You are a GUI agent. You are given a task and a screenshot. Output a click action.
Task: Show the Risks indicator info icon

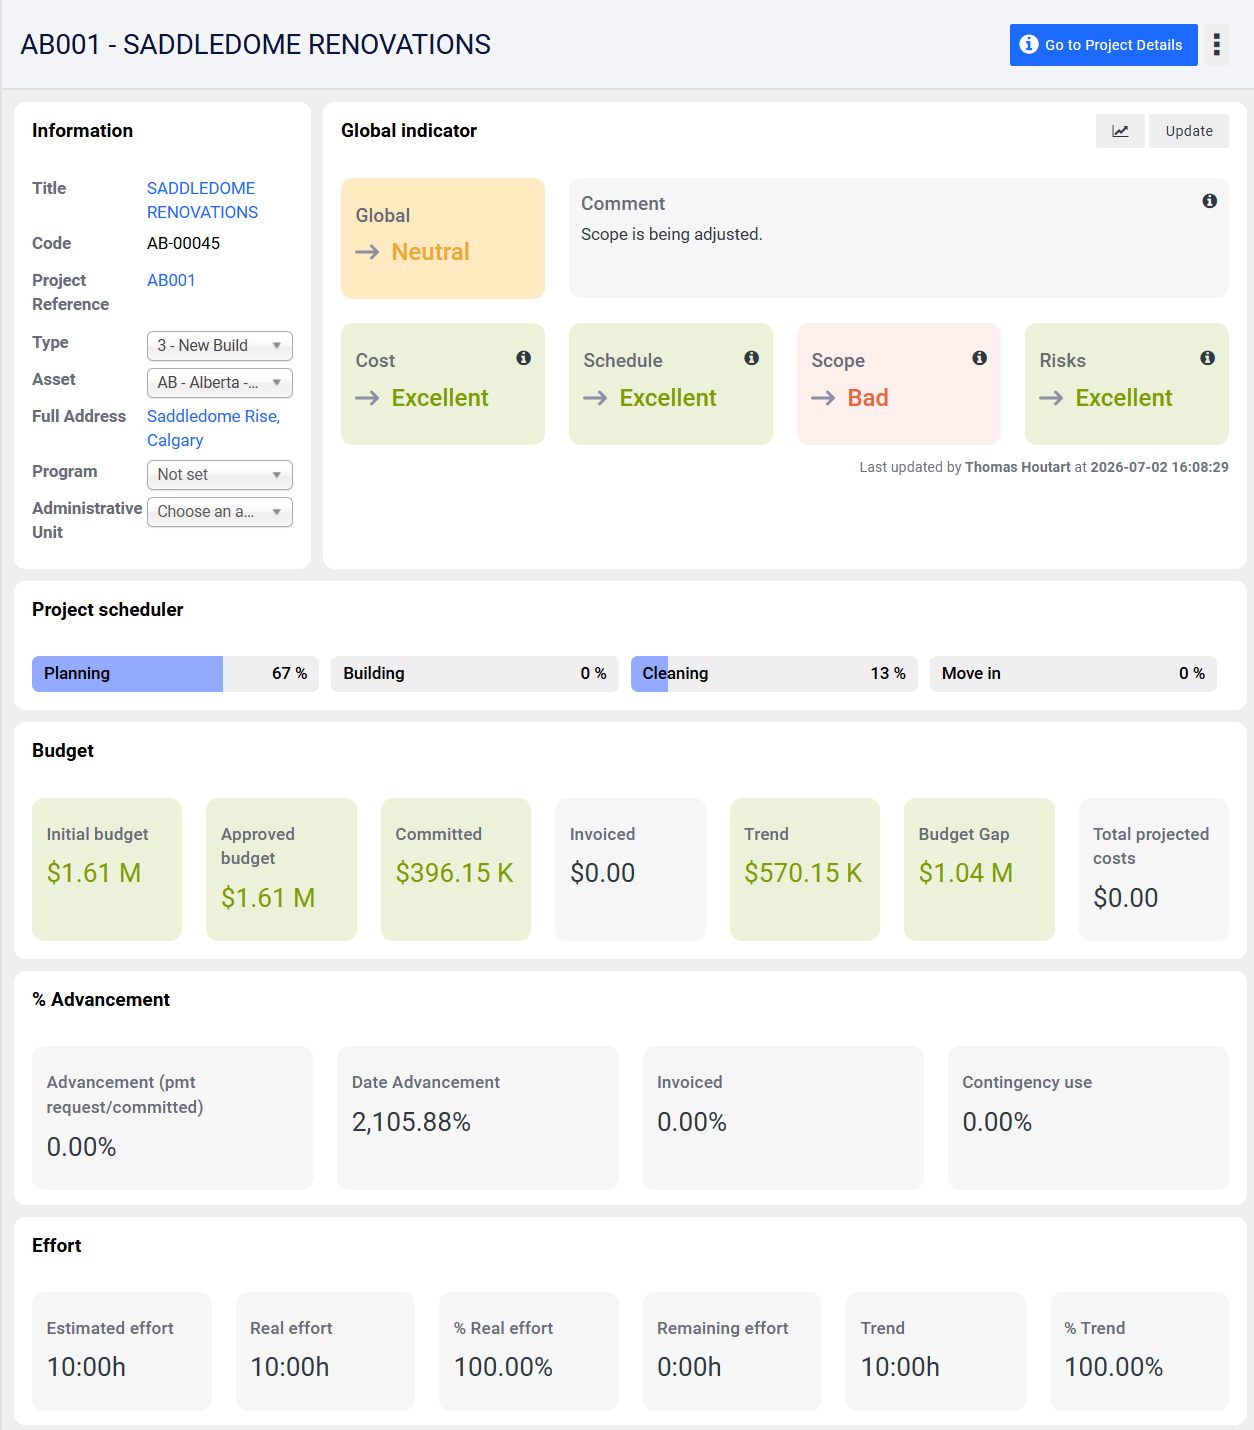1207,358
